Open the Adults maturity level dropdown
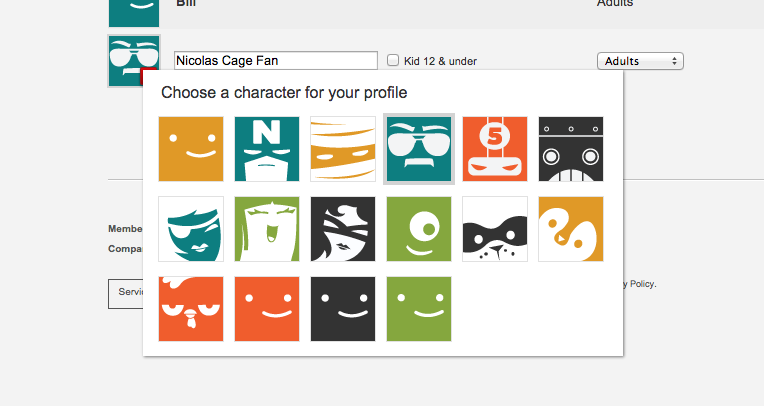This screenshot has height=406, width=764. (x=640, y=61)
